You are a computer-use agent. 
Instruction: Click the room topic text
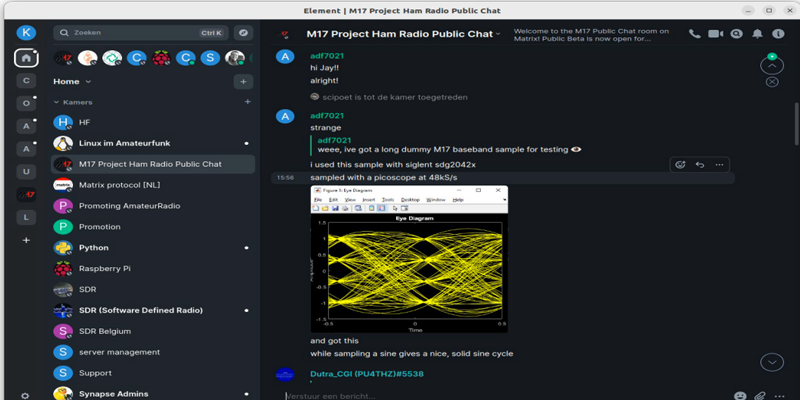591,35
